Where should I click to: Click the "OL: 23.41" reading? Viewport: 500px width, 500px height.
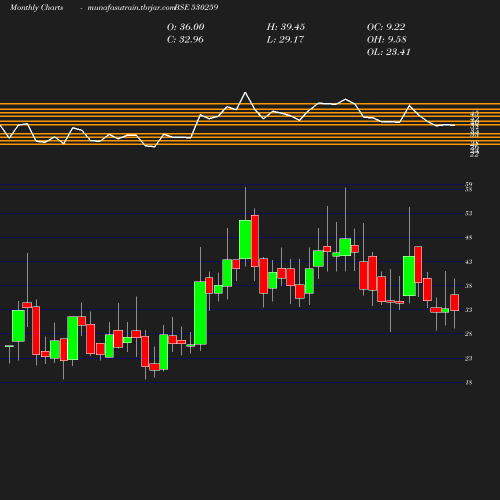click(x=388, y=52)
